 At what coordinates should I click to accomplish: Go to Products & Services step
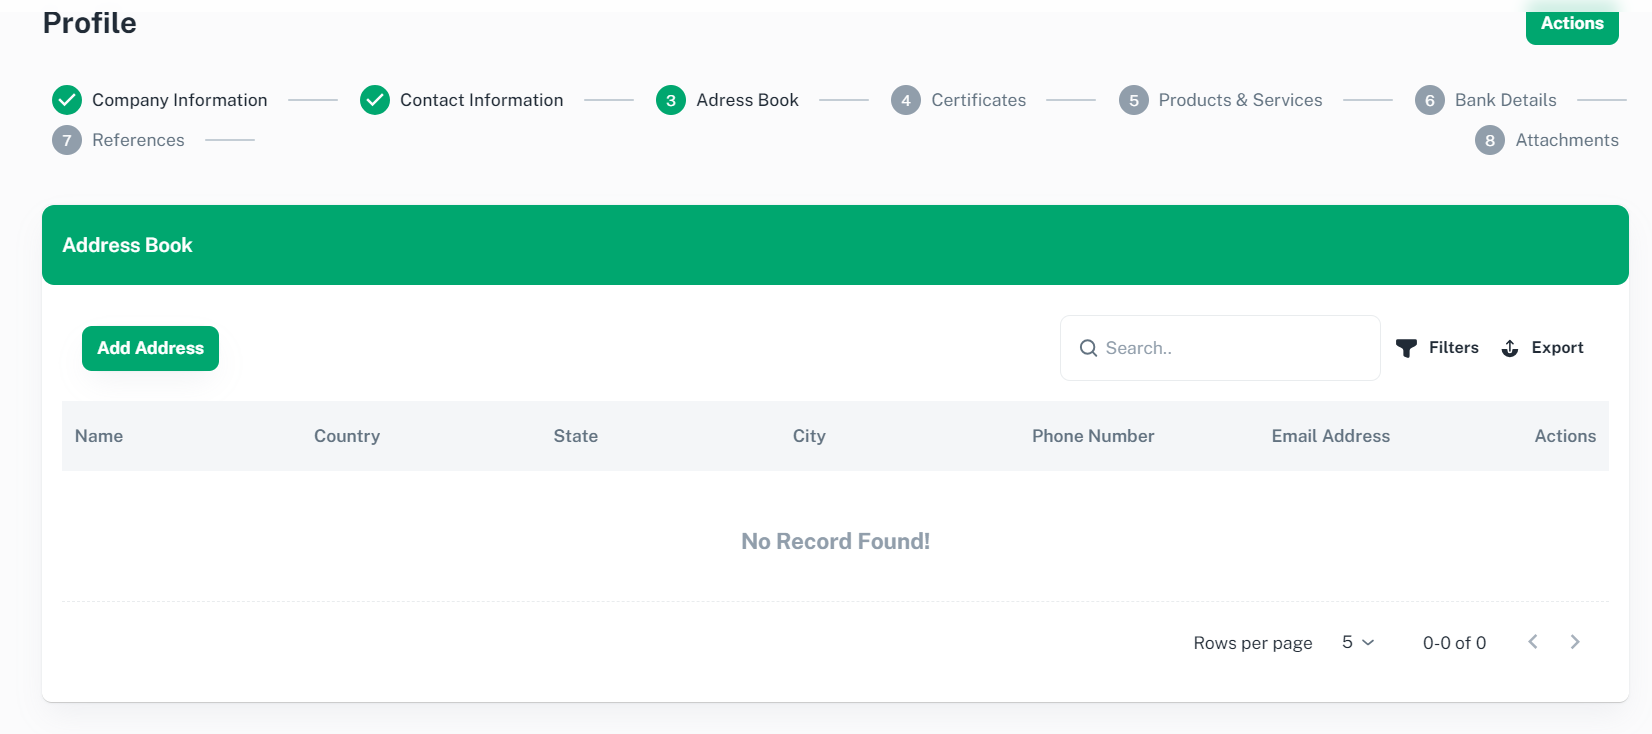(x=1239, y=100)
